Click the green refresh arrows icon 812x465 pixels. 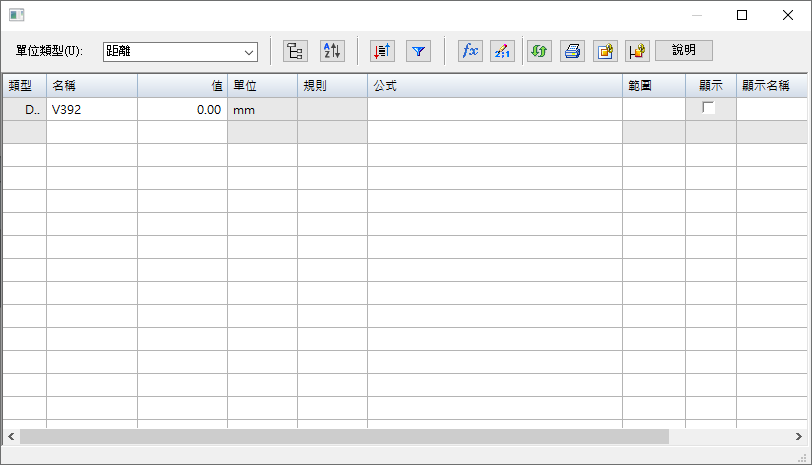(x=540, y=51)
